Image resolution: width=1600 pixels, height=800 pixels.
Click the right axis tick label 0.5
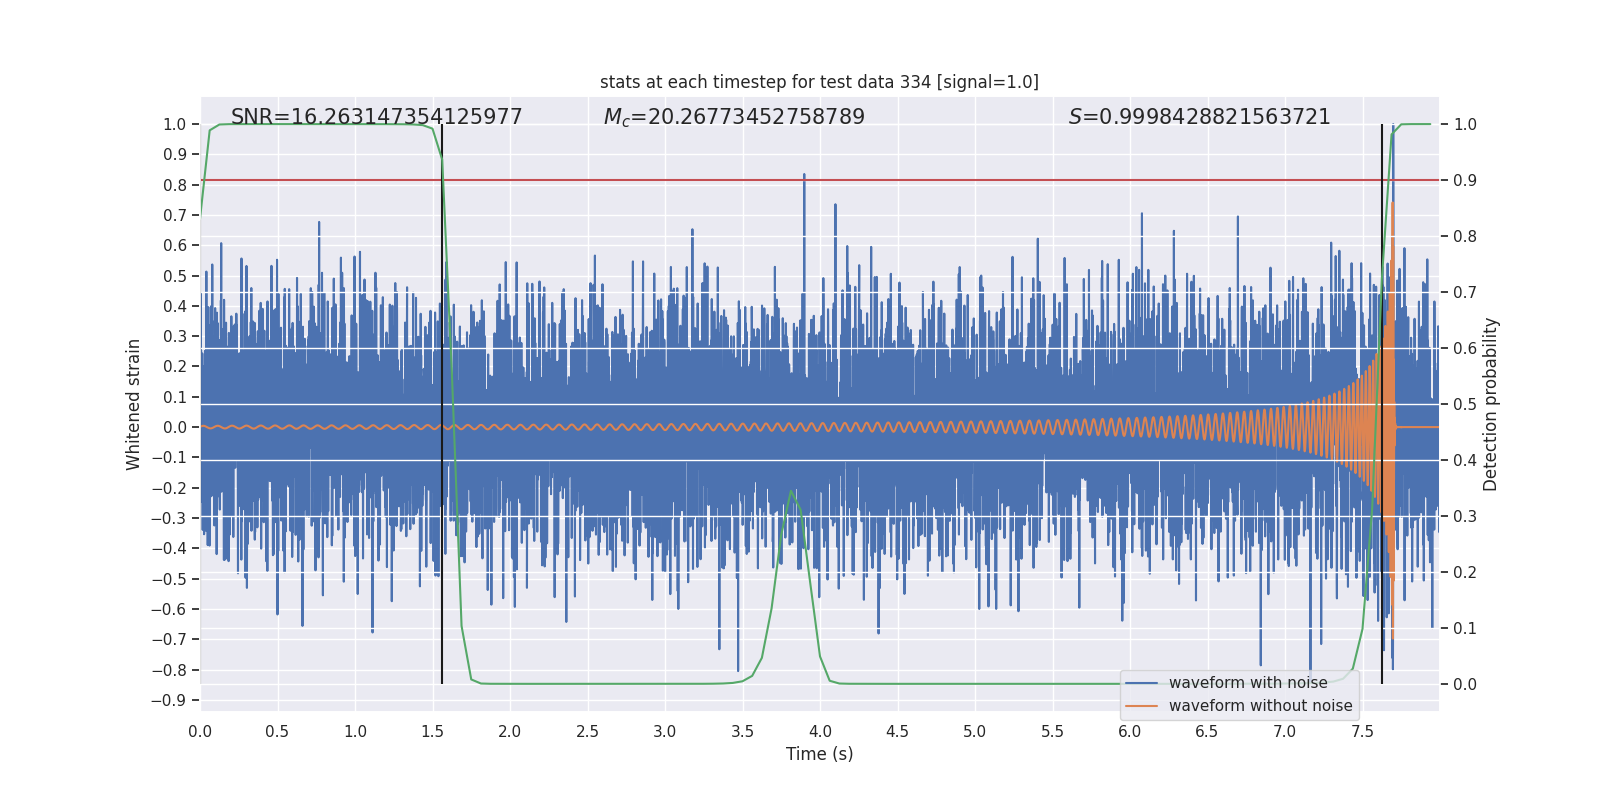tap(1464, 404)
